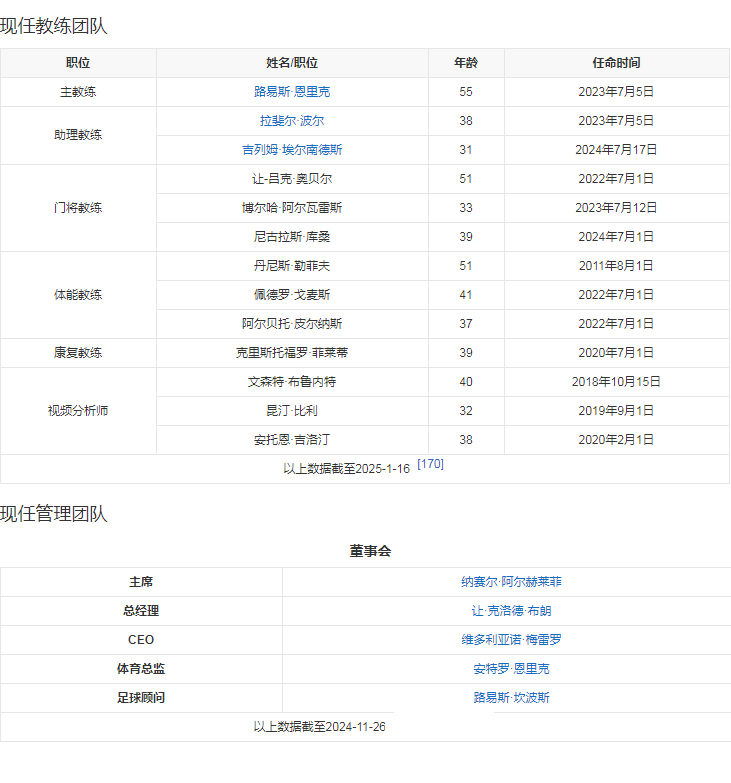Screen dimensions: 731x783
Task: Click the 门将教练 position cell
Action: pos(78,208)
